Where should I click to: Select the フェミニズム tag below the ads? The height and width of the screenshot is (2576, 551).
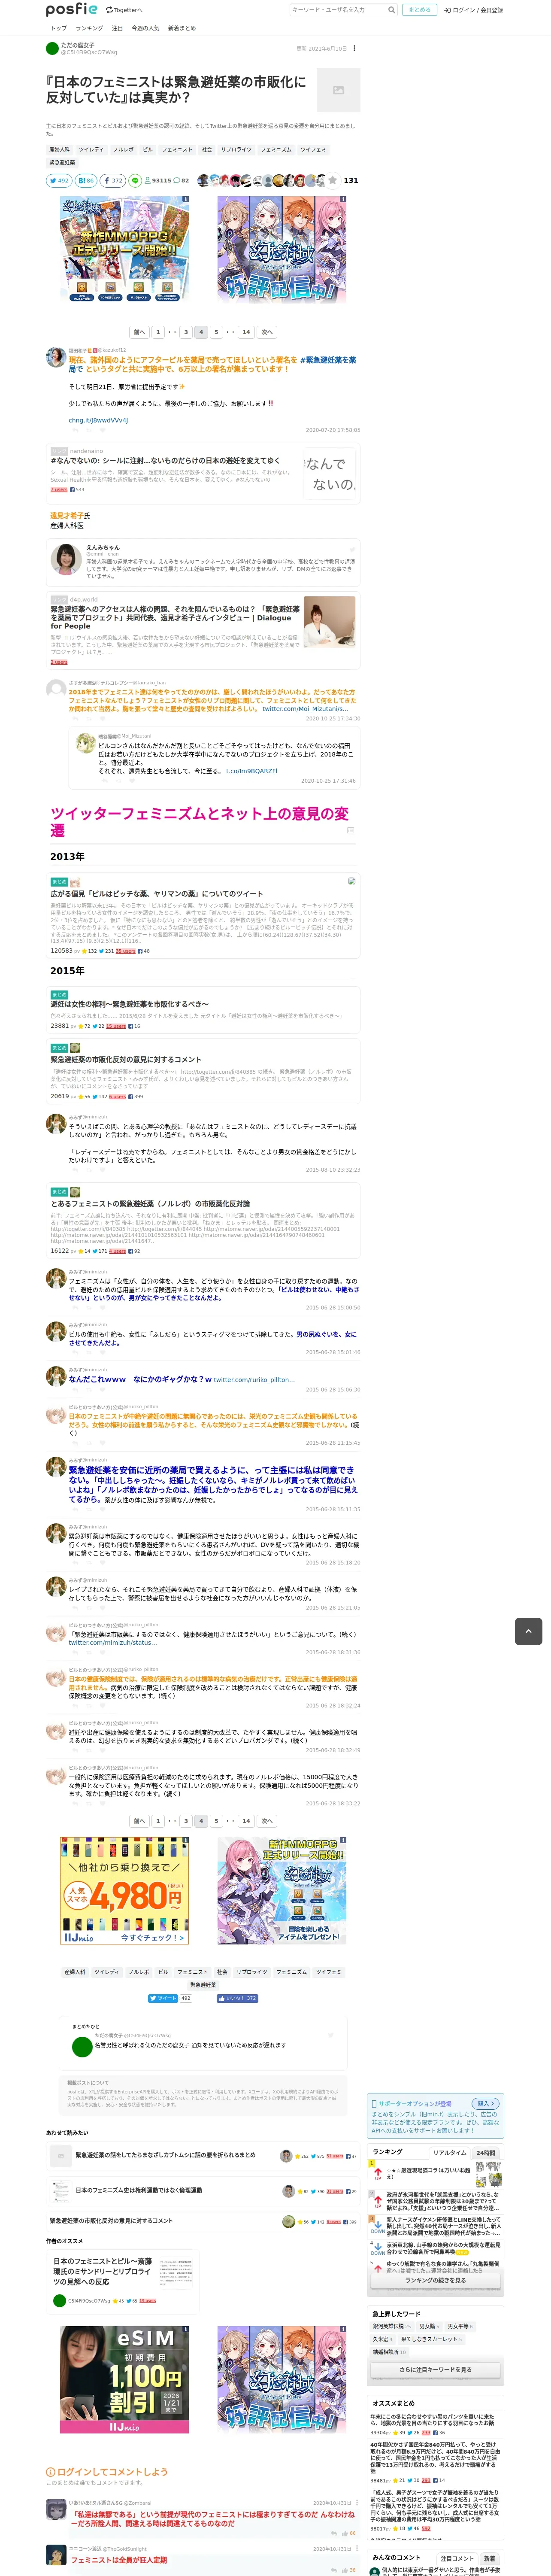pyautogui.click(x=292, y=1972)
